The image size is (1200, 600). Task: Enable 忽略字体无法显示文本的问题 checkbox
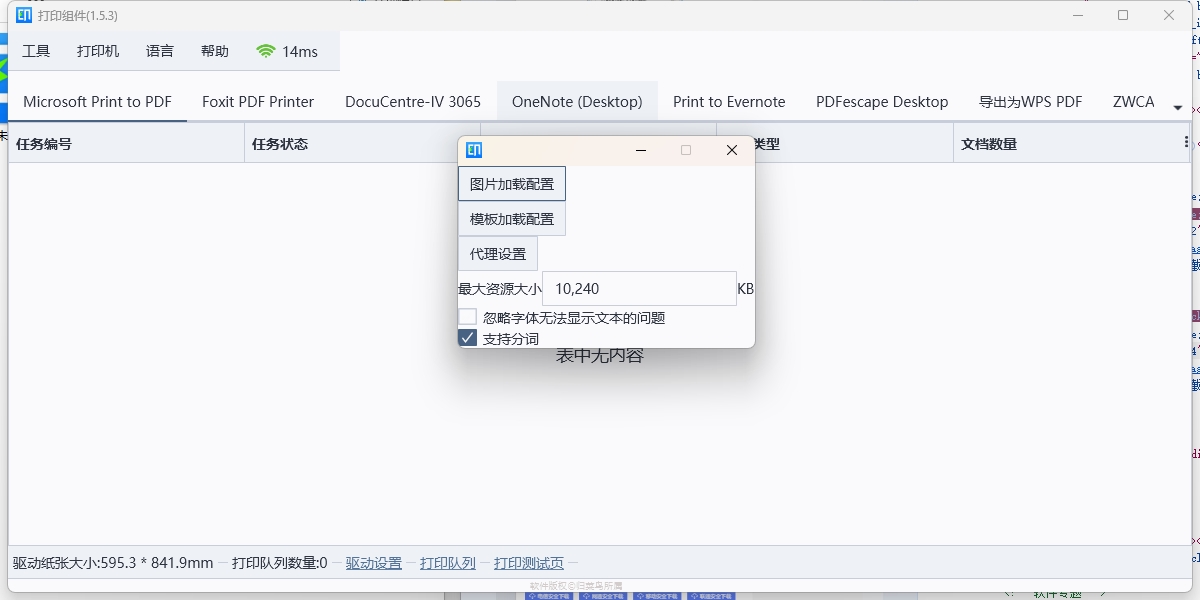pos(467,317)
